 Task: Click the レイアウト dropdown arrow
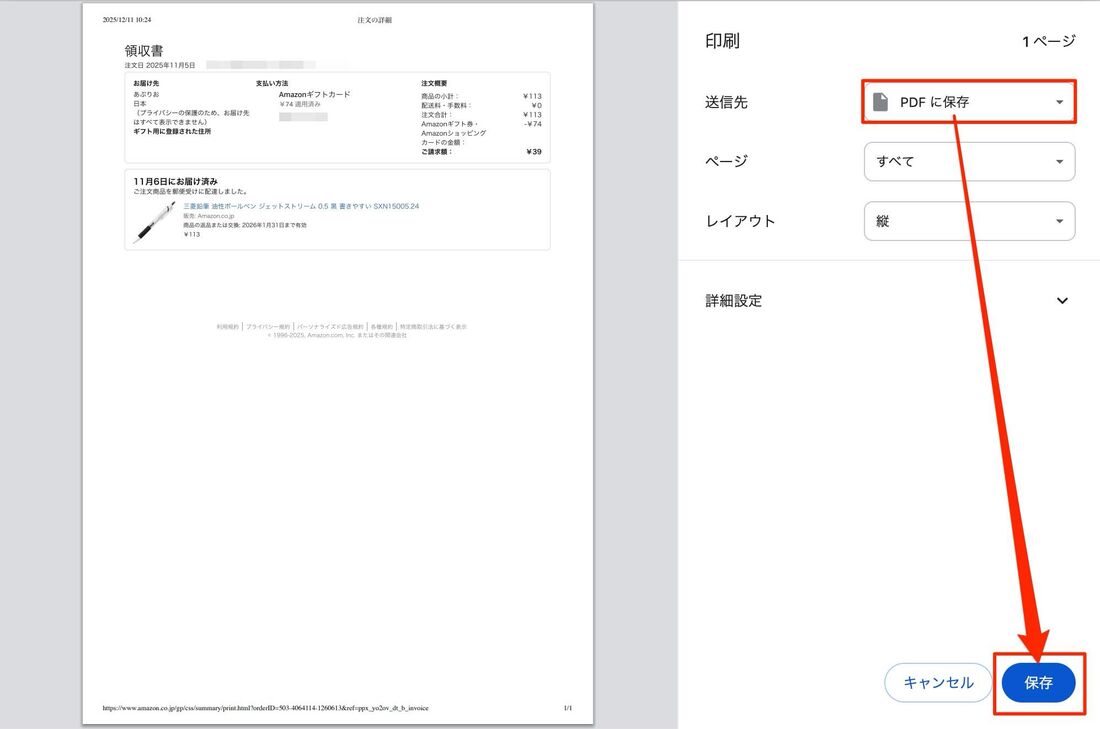pos(1059,221)
